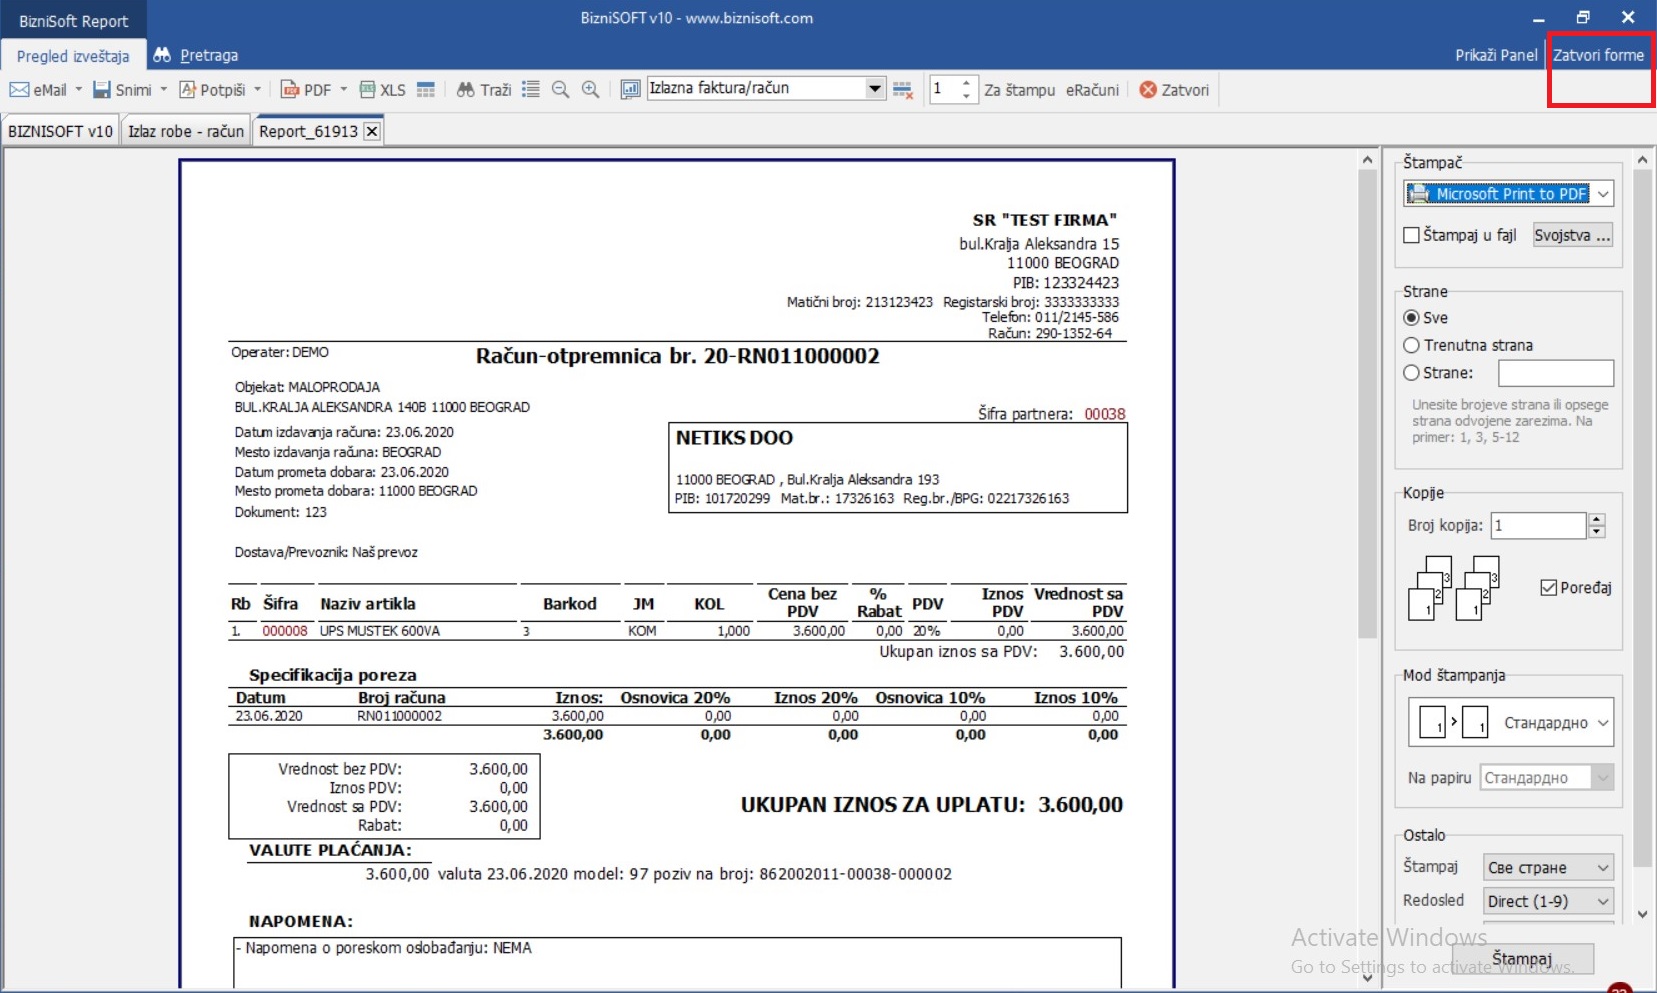The image size is (1657, 993).
Task: Click the delete layout grid icon
Action: pos(902,90)
